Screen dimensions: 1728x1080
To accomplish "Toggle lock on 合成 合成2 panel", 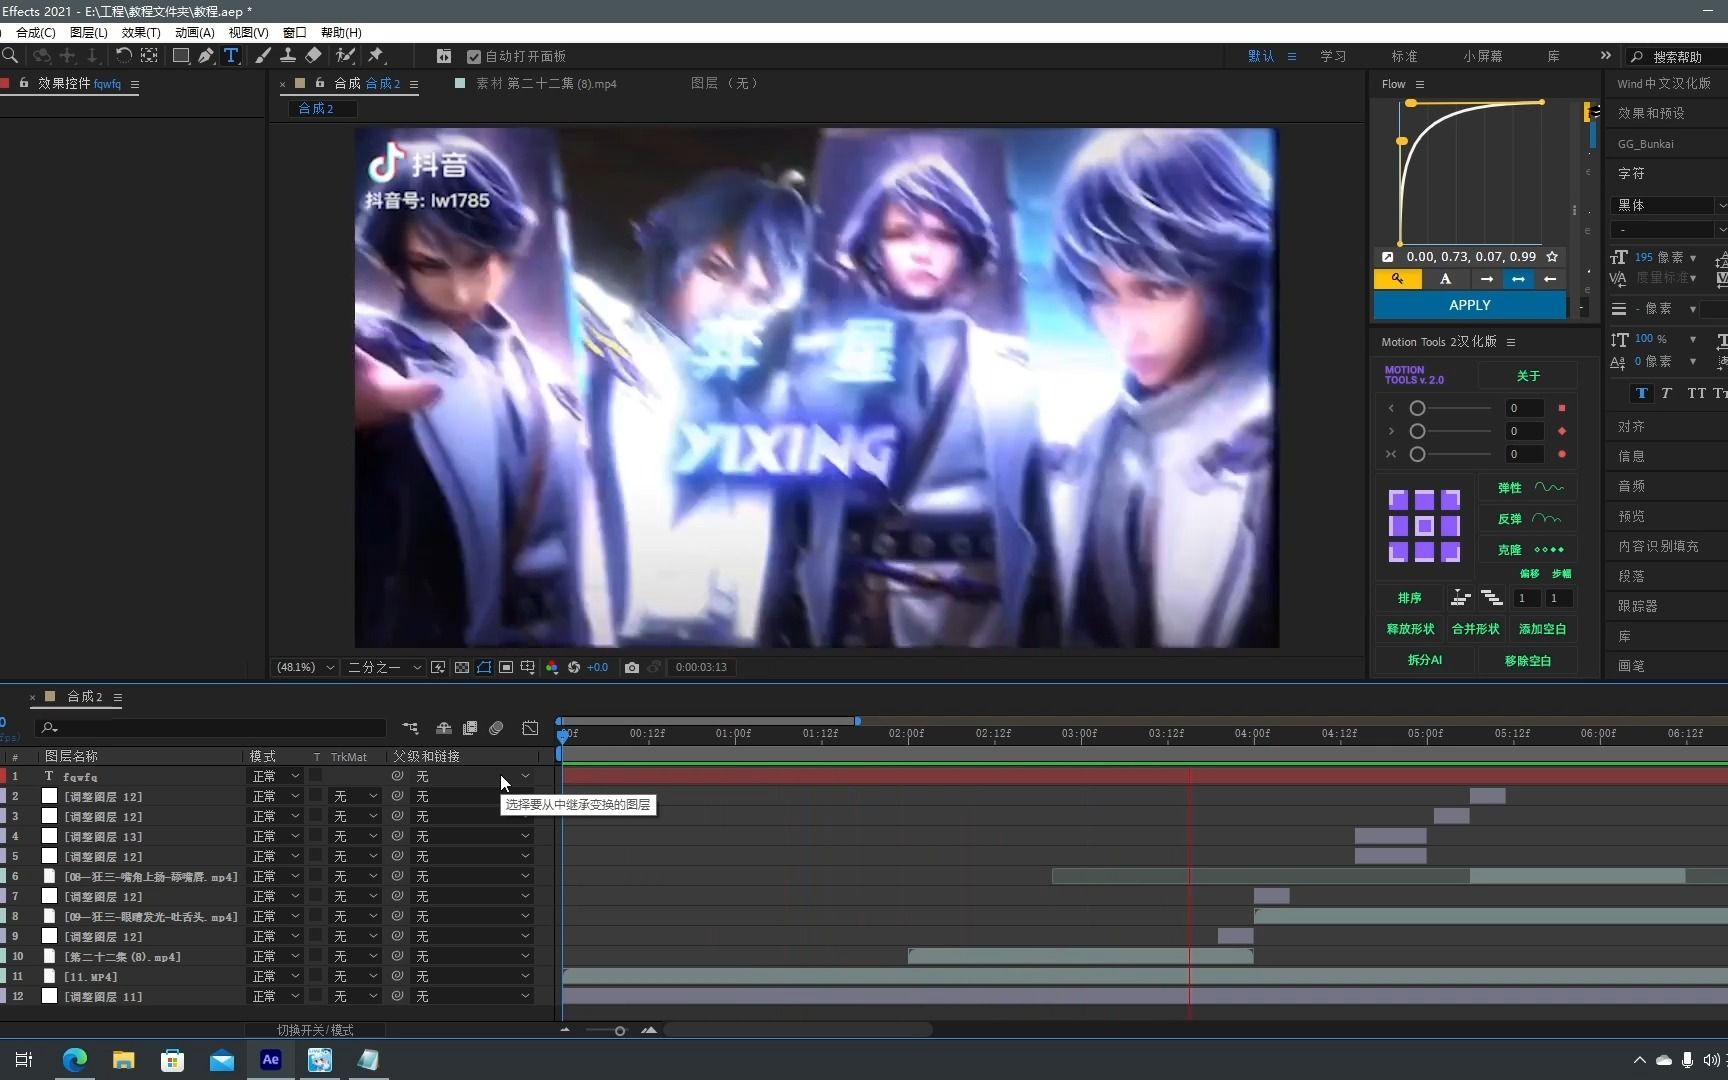I will [320, 83].
